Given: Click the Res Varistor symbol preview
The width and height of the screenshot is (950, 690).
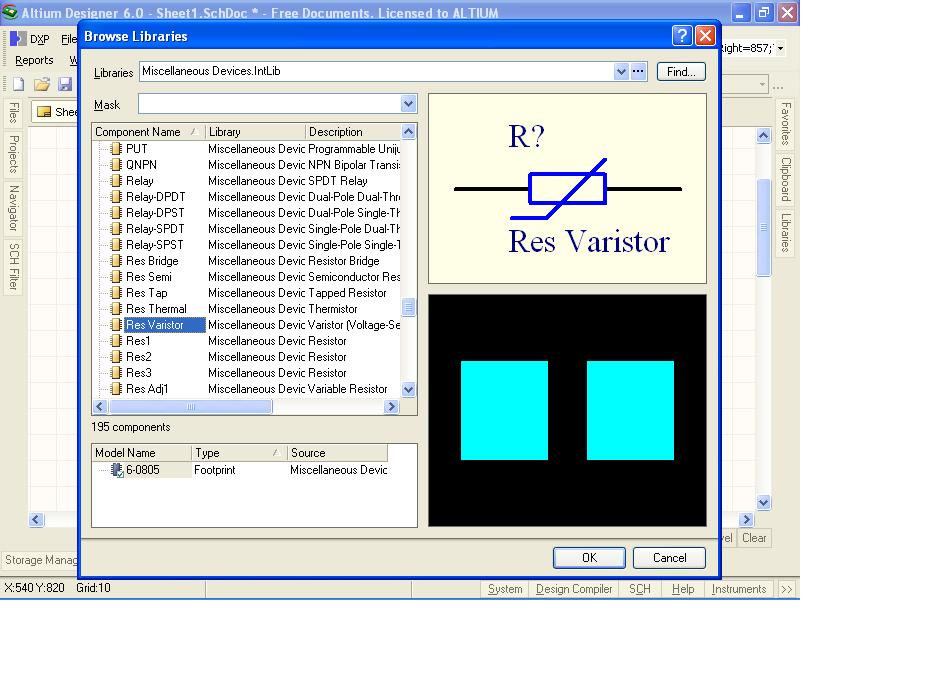Looking at the screenshot, I should [x=567, y=188].
